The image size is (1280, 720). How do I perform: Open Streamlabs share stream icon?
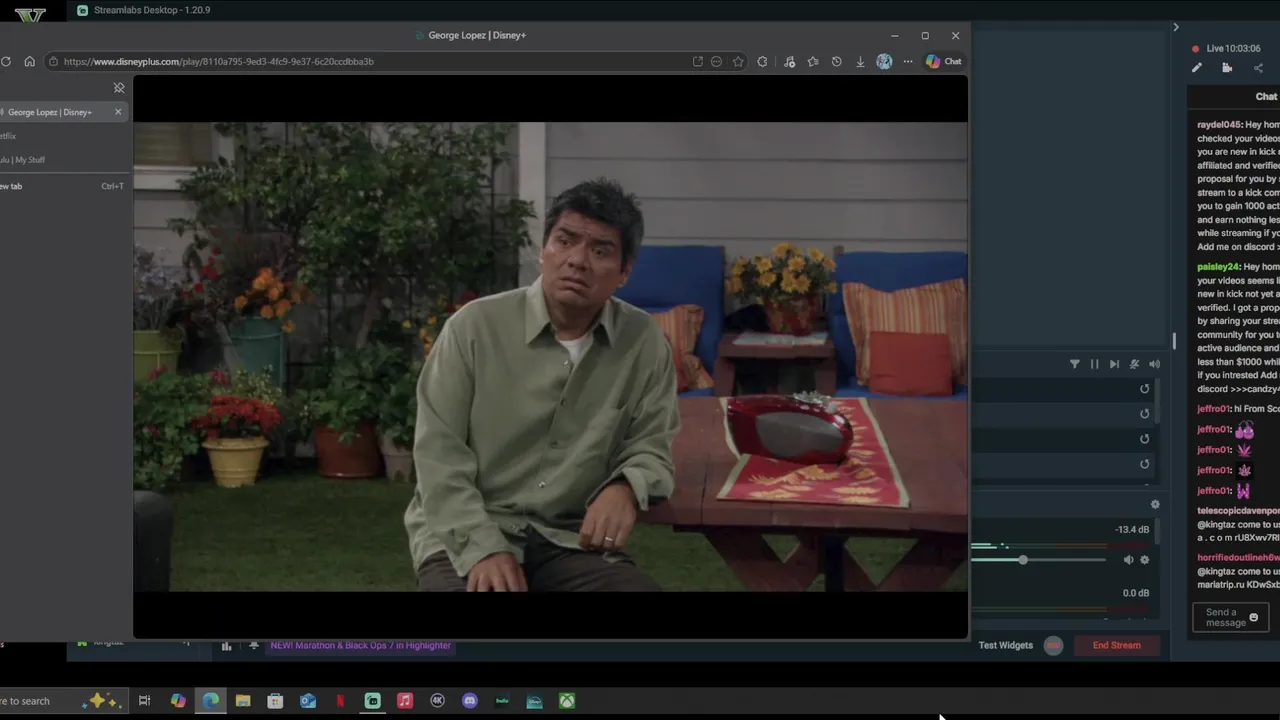[x=1258, y=68]
